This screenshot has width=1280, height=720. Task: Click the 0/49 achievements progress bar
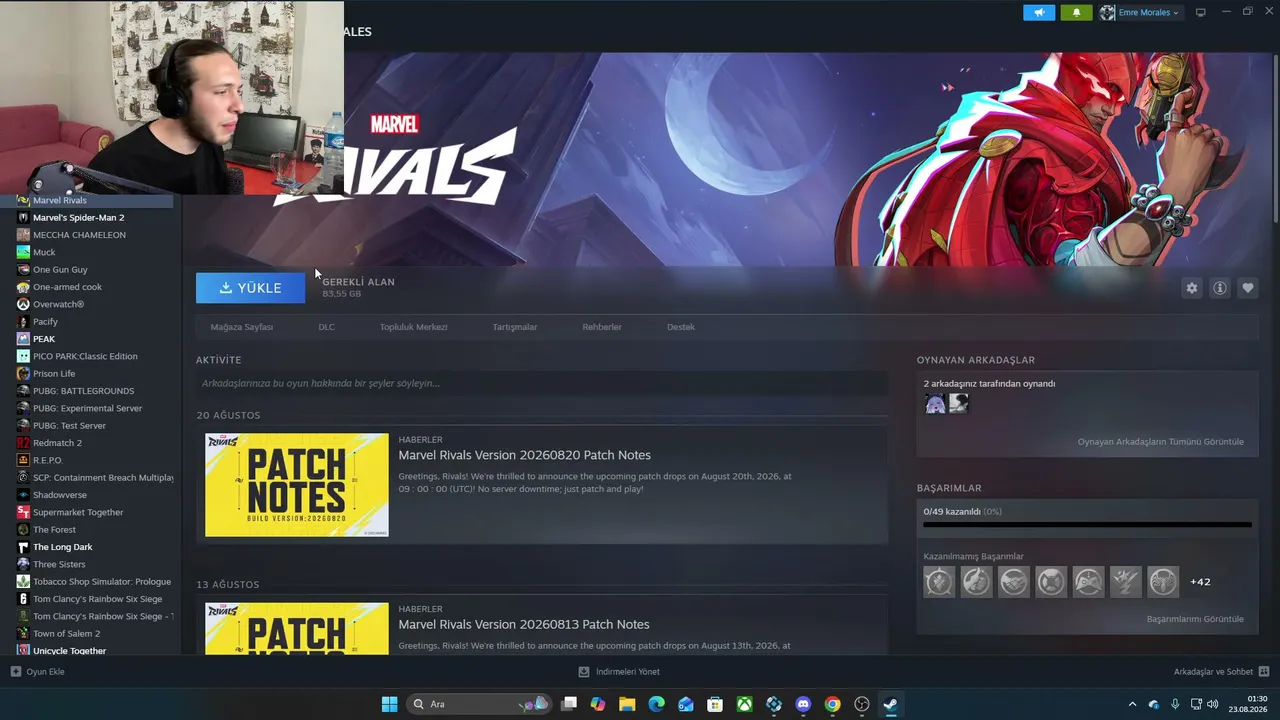pos(1087,524)
